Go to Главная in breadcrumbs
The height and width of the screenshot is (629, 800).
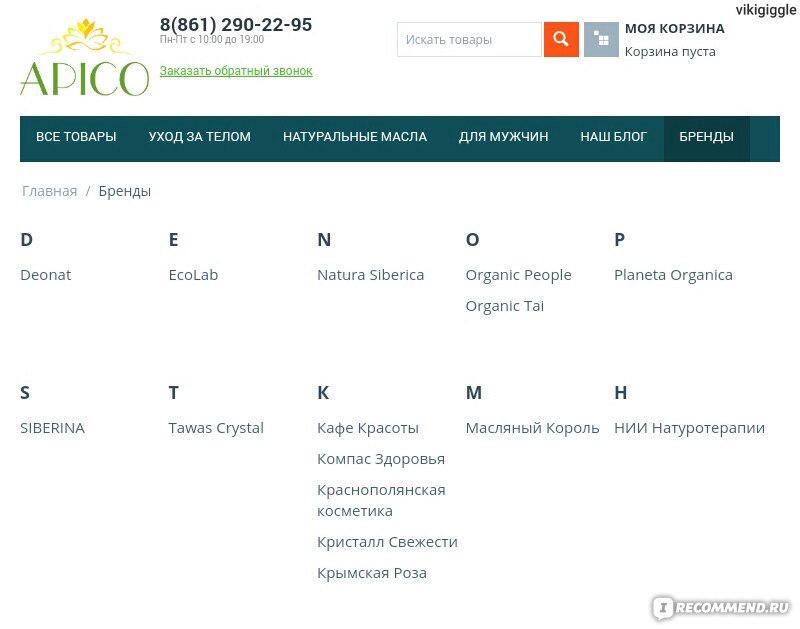tap(49, 191)
